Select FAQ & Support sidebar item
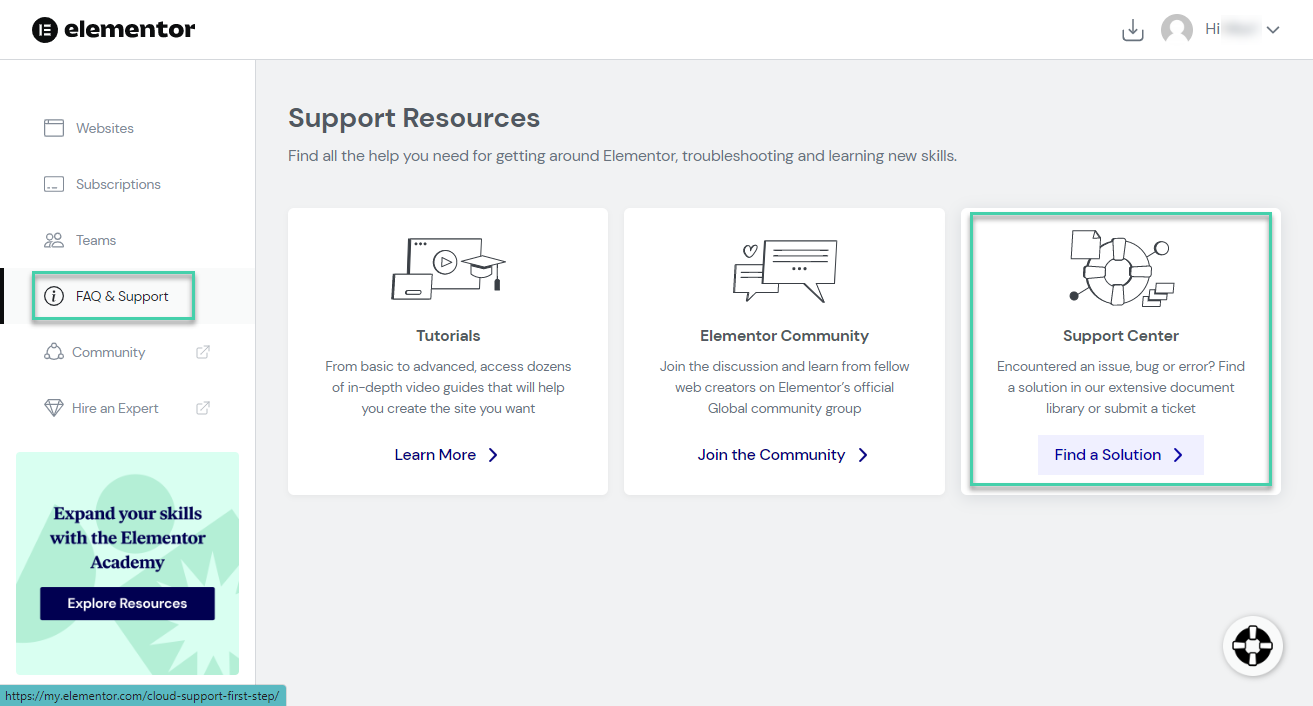Viewport: 1313px width, 706px height. pos(121,296)
